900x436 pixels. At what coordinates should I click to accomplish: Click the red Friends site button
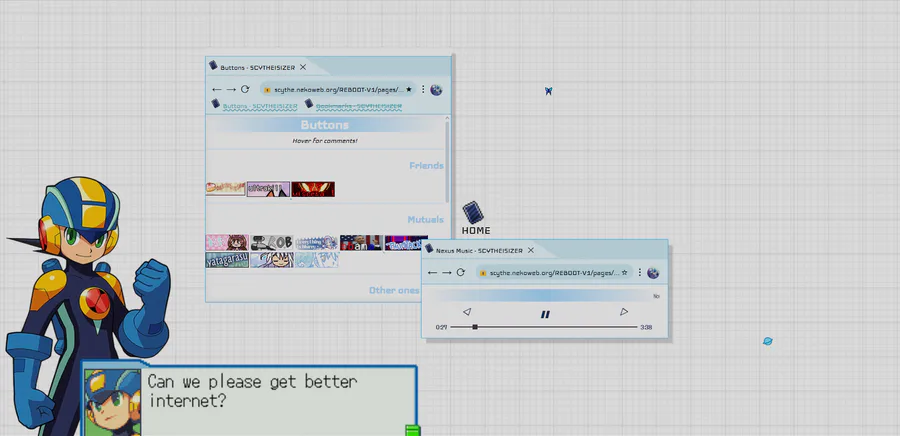coord(313,189)
